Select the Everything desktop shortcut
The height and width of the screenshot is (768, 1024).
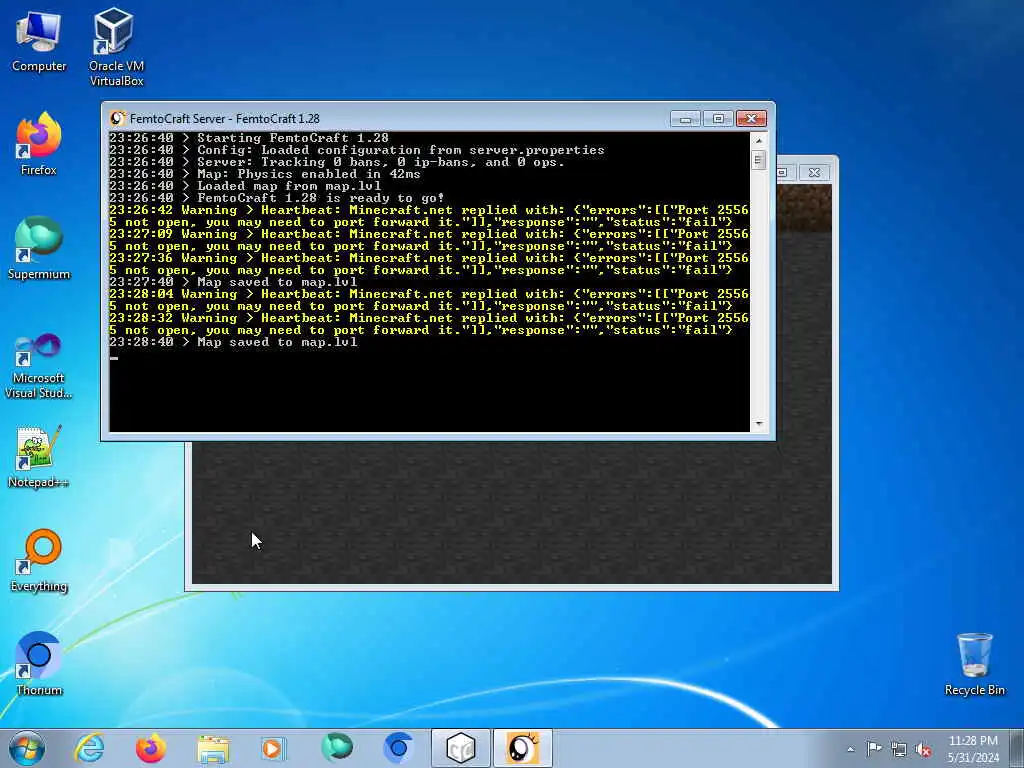click(x=39, y=560)
